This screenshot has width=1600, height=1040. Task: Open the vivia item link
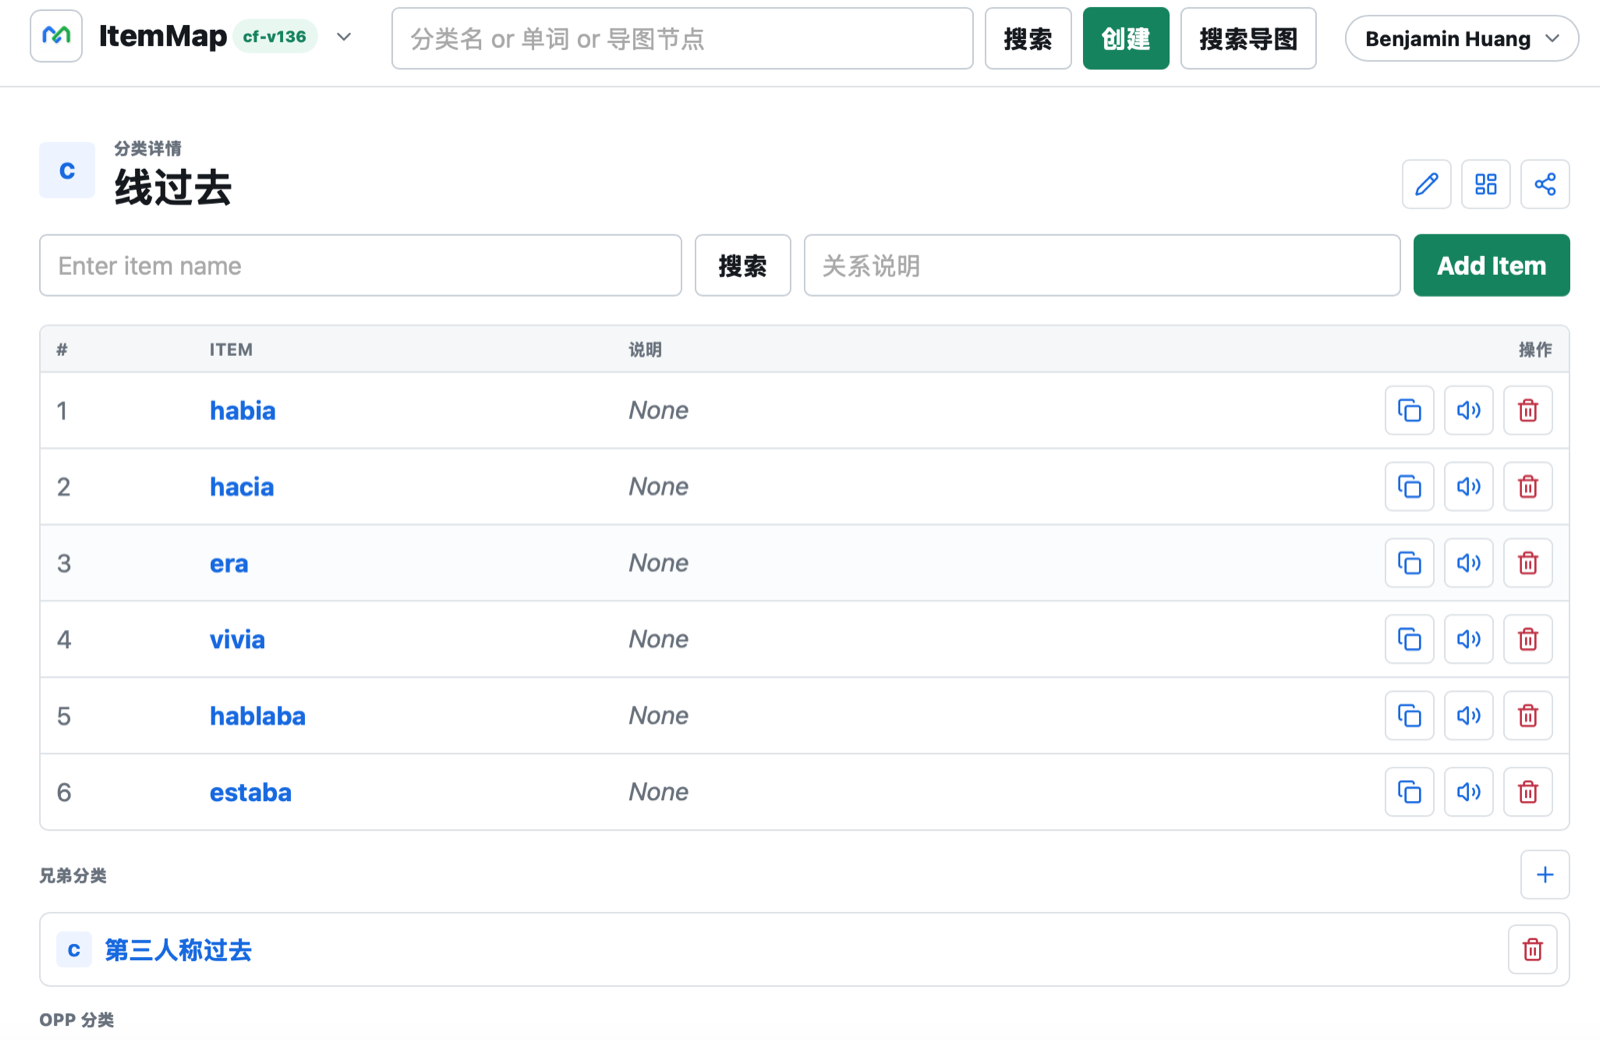pyautogui.click(x=237, y=639)
